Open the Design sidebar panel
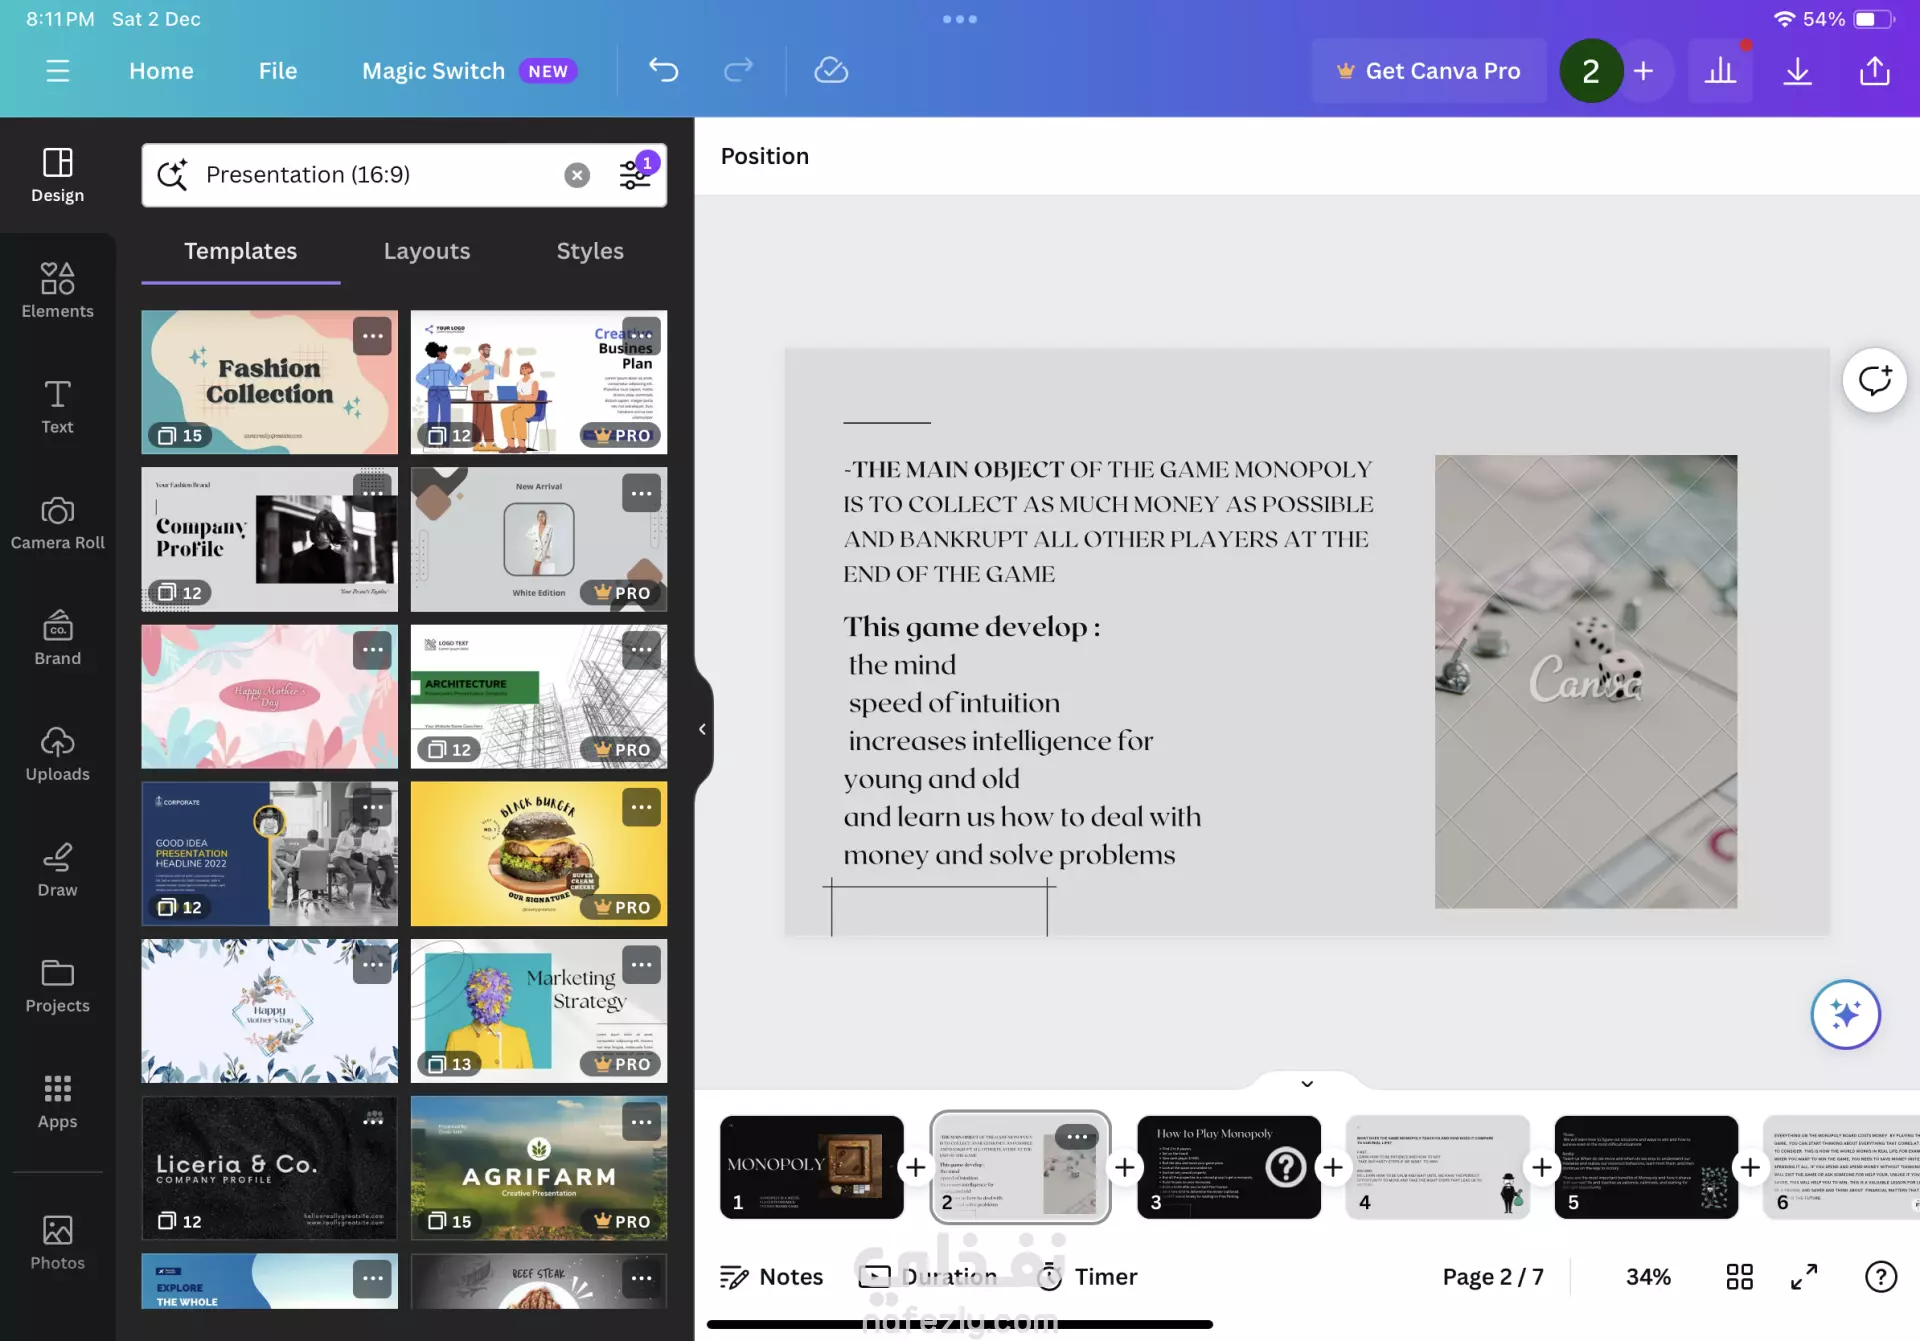Viewport: 1920px width, 1341px height. [x=57, y=175]
